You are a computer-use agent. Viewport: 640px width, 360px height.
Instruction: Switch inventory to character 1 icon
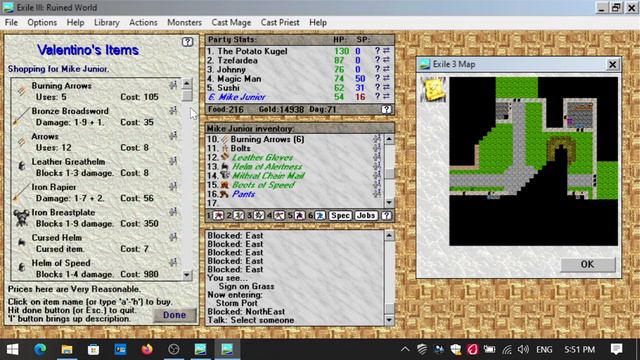[x=218, y=216]
